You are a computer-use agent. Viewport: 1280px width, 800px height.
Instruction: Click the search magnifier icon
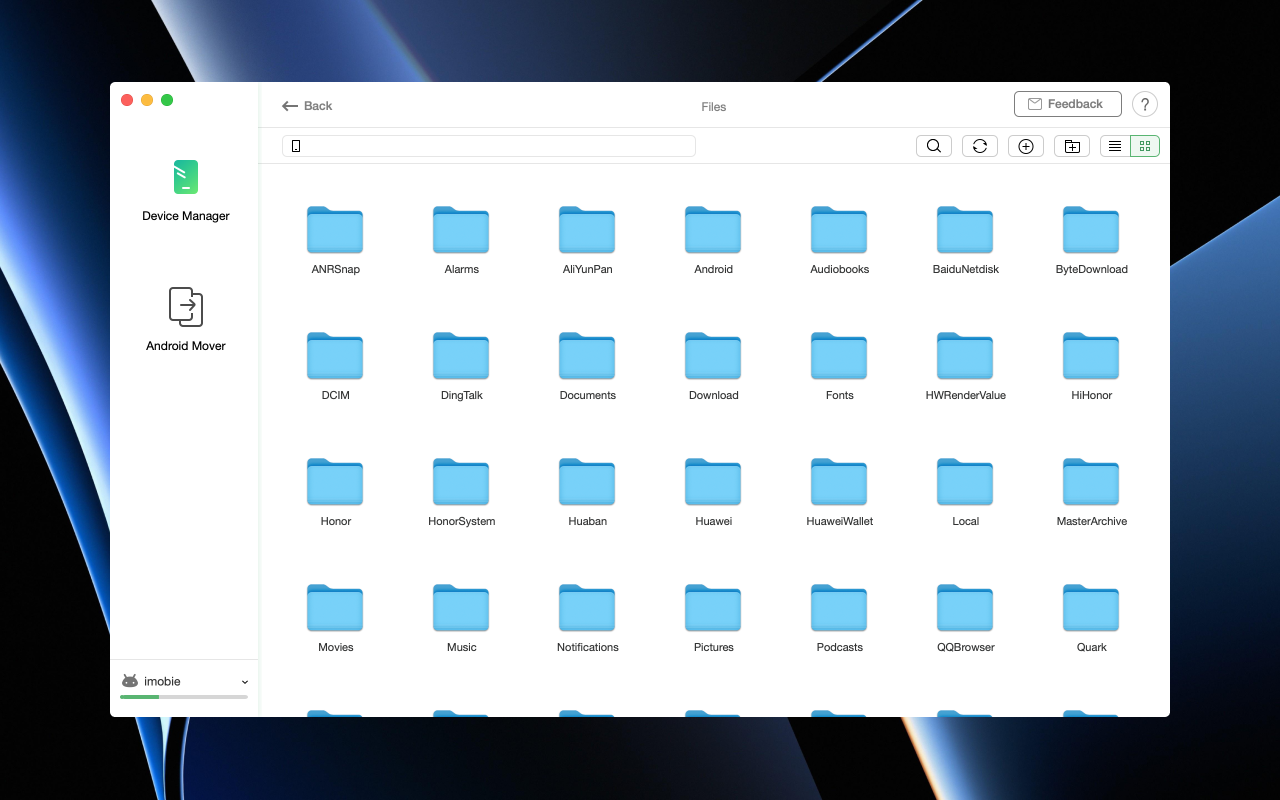click(933, 146)
